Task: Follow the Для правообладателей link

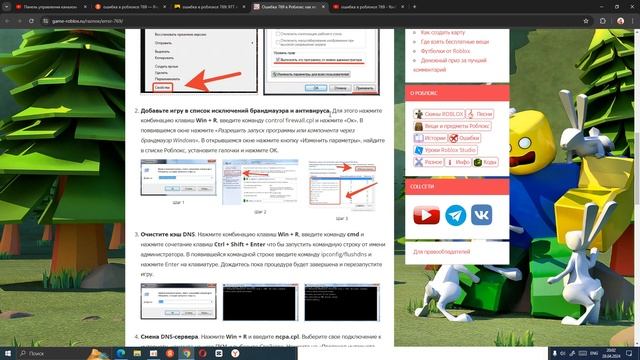Action: point(441,252)
